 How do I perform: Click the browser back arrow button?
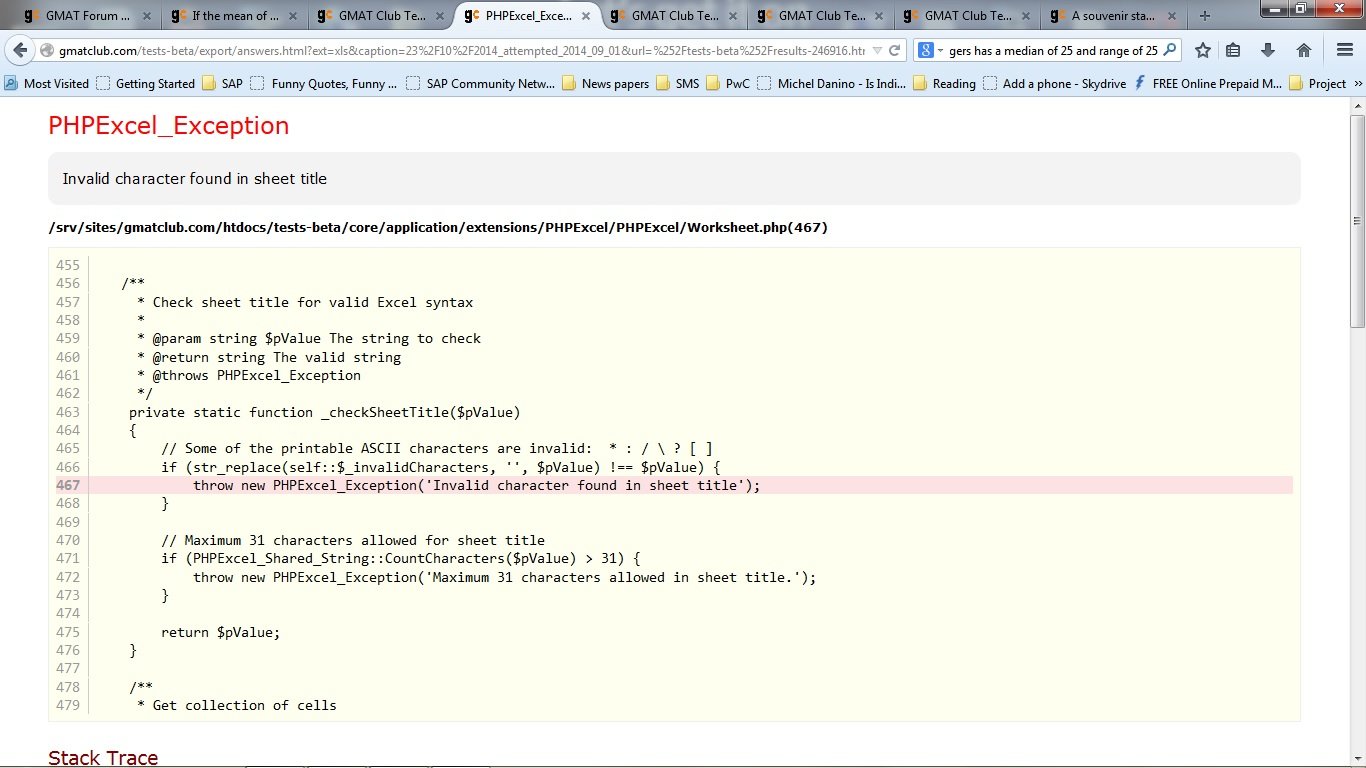click(x=20, y=51)
